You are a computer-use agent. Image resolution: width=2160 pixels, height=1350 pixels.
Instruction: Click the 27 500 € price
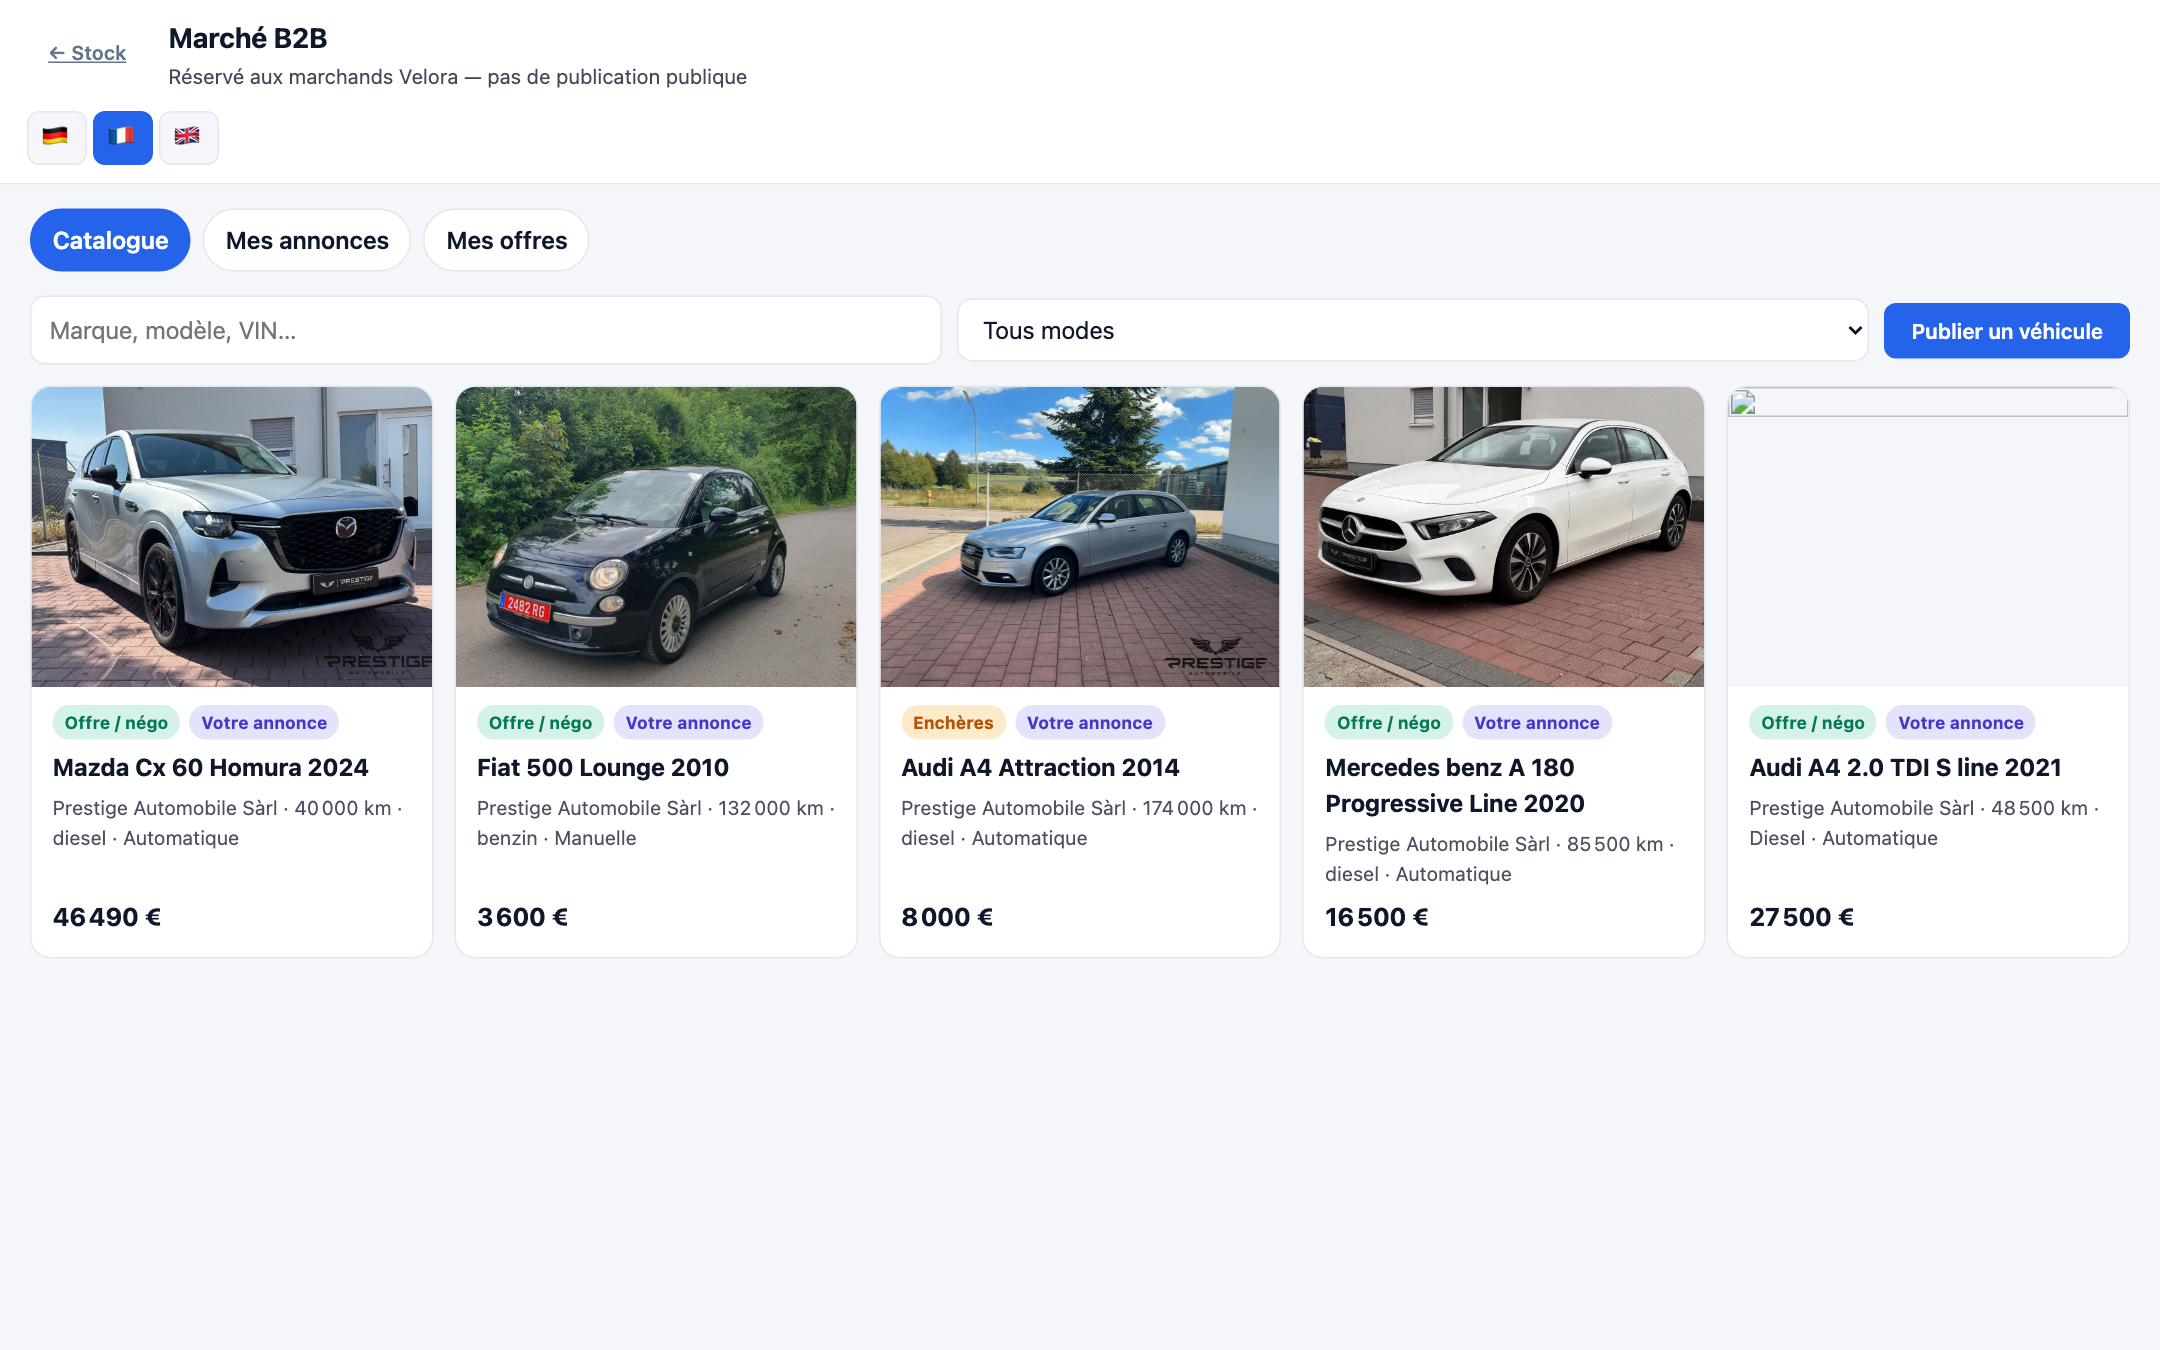[1801, 917]
